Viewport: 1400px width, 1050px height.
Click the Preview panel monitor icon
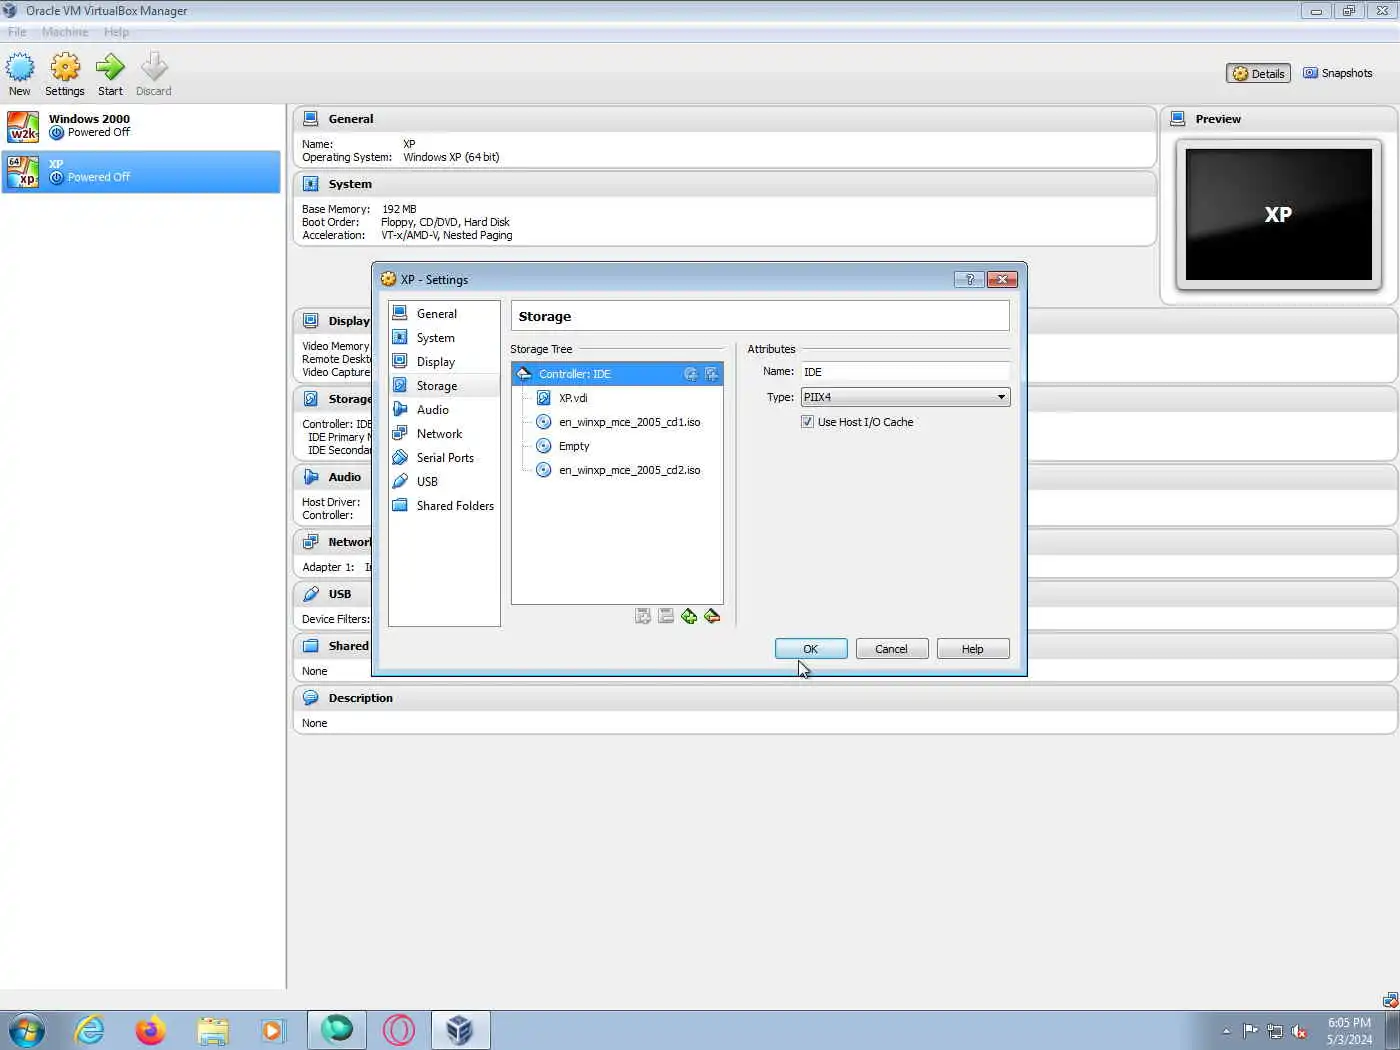(1178, 119)
